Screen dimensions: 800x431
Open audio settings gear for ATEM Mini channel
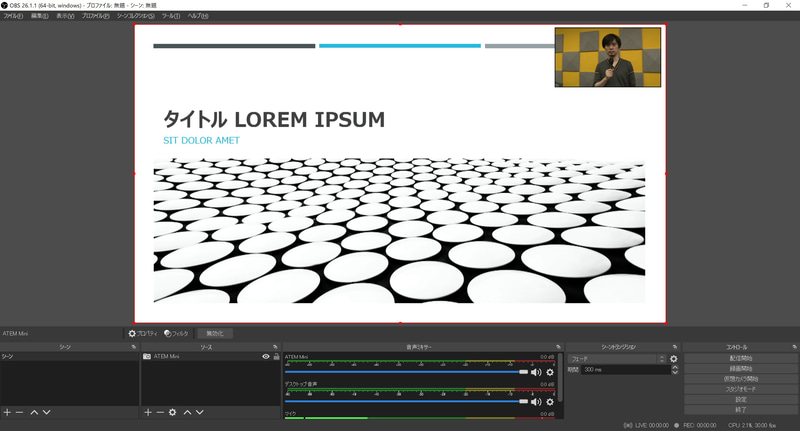[x=550, y=372]
